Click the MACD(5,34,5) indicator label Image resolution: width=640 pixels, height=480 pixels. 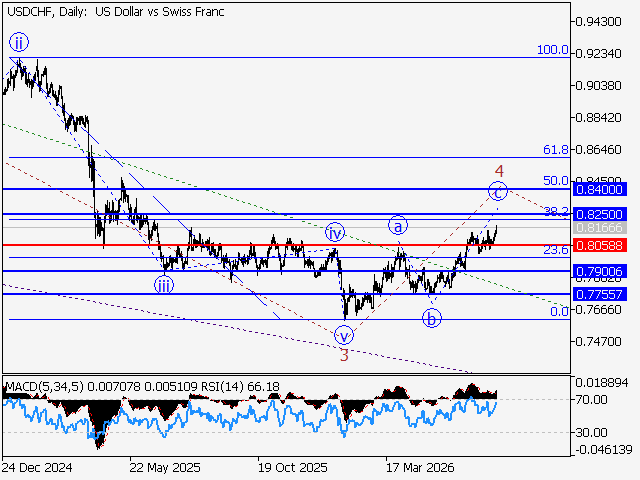(x=44, y=387)
